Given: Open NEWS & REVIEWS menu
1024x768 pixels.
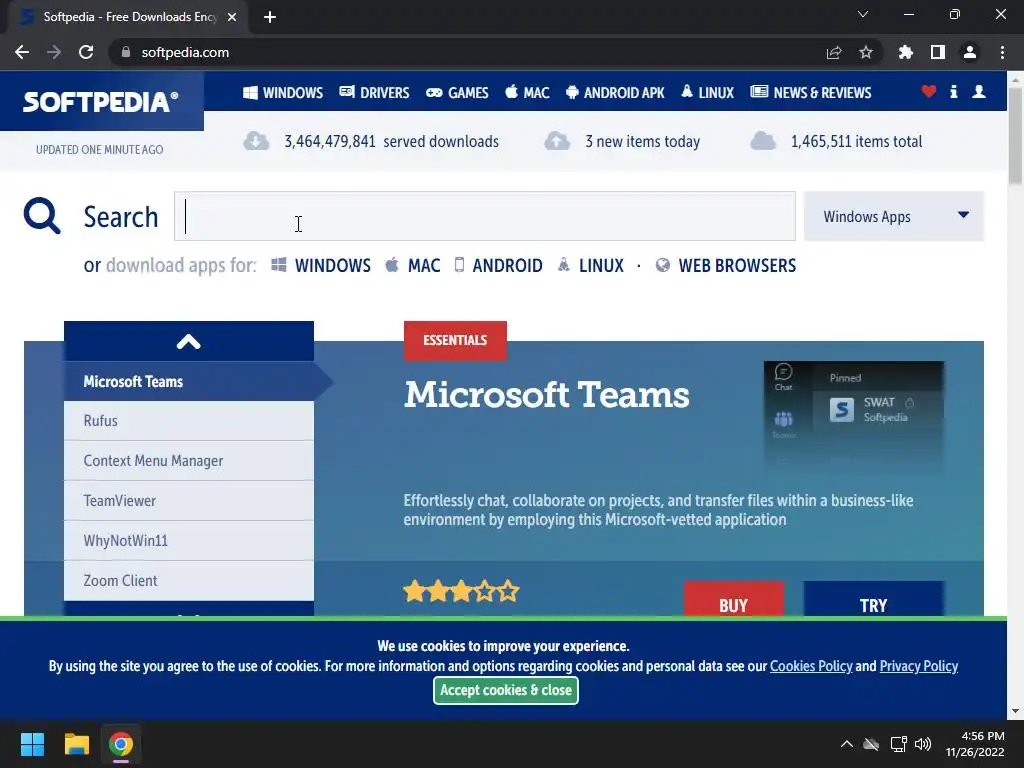Looking at the screenshot, I should (x=810, y=93).
